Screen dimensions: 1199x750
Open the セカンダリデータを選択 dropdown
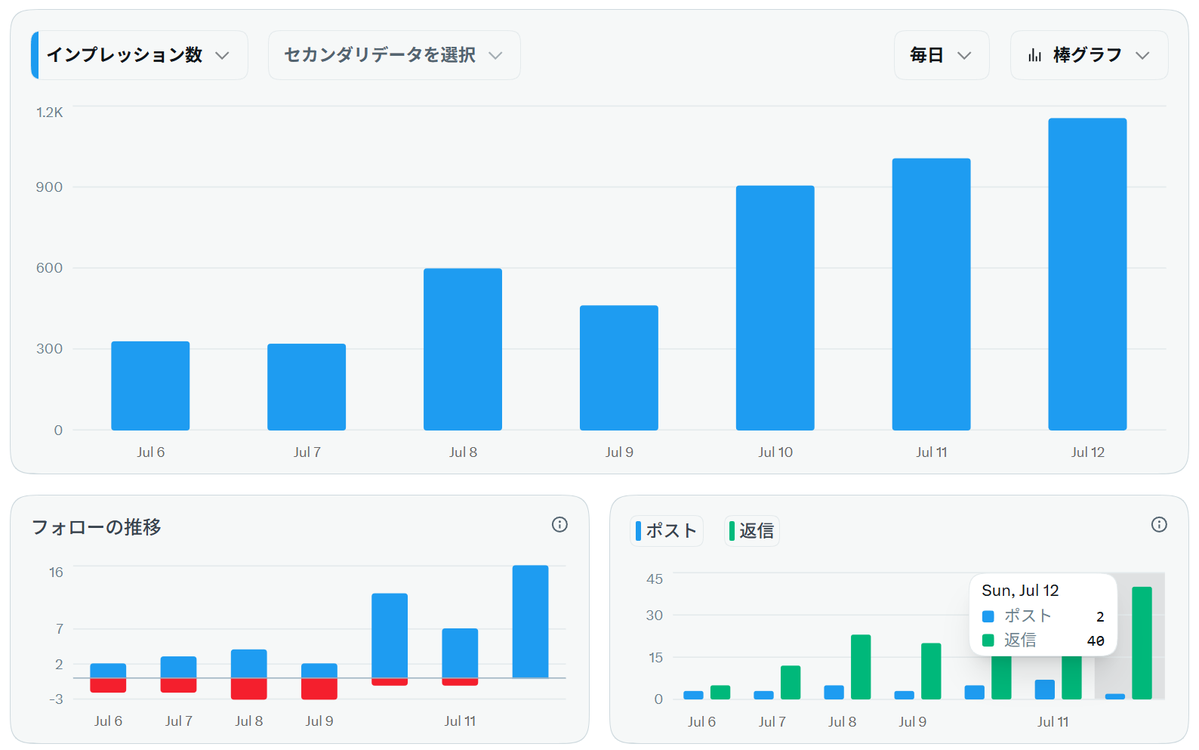(394, 55)
